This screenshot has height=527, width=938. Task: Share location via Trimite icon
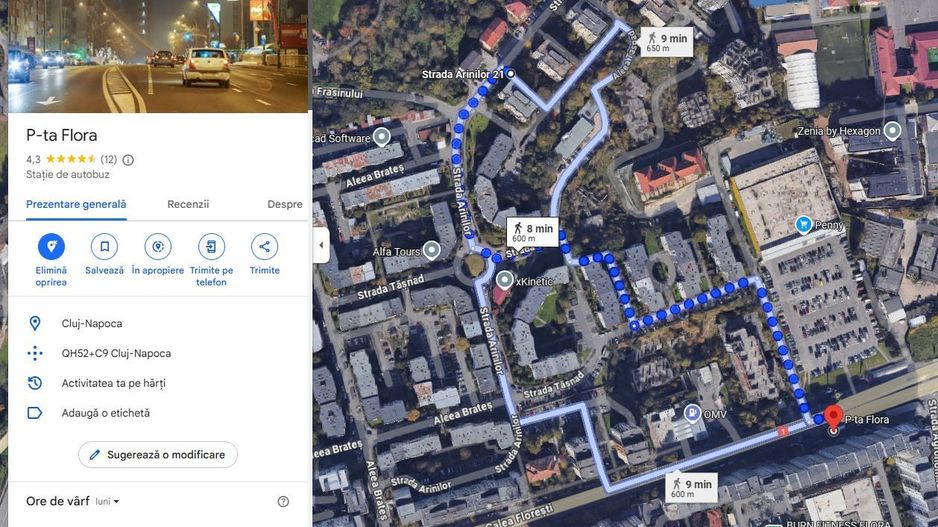coord(264,246)
